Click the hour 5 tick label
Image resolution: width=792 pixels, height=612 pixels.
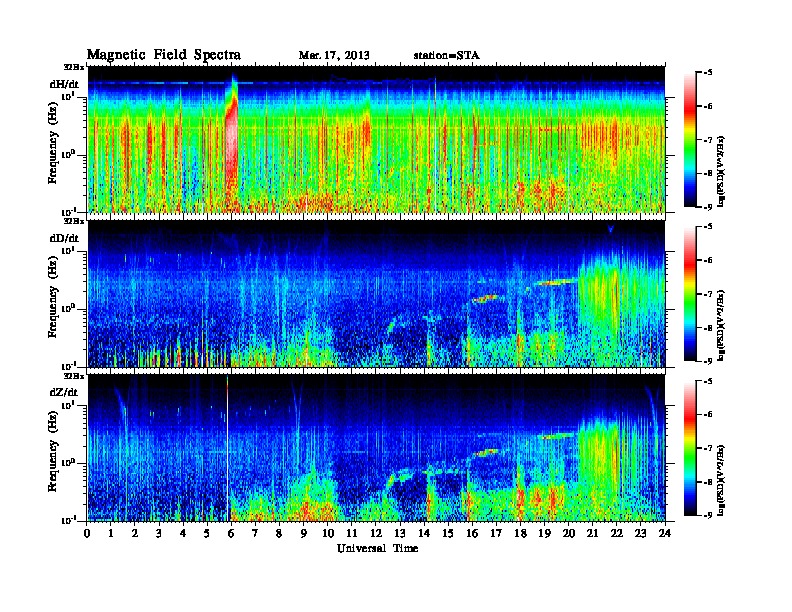(x=208, y=533)
